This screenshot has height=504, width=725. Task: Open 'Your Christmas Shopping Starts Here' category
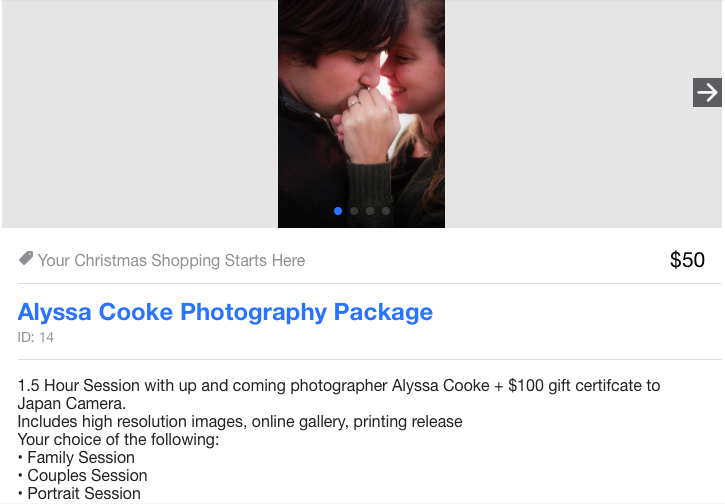pyautogui.click(x=171, y=261)
